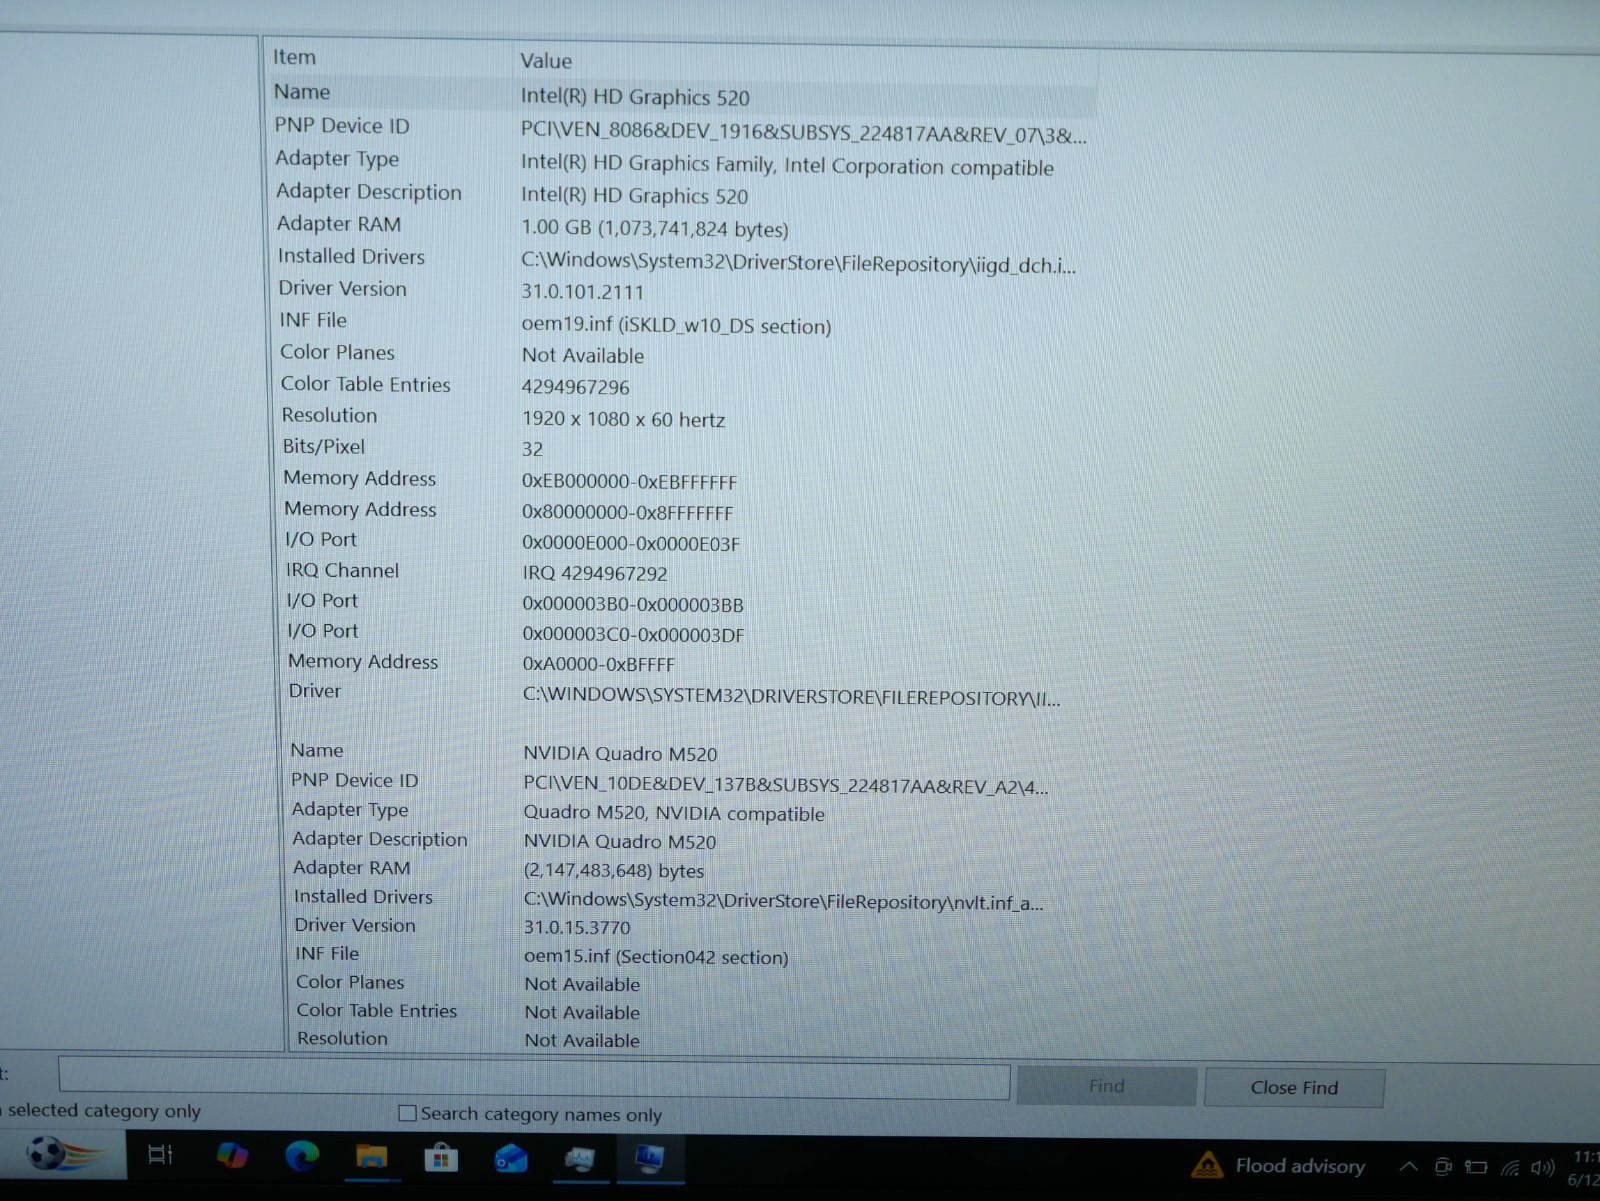Screen dimensions: 1600x1201
Task: Activate the System Information taskbar icon
Action: (x=650, y=1159)
